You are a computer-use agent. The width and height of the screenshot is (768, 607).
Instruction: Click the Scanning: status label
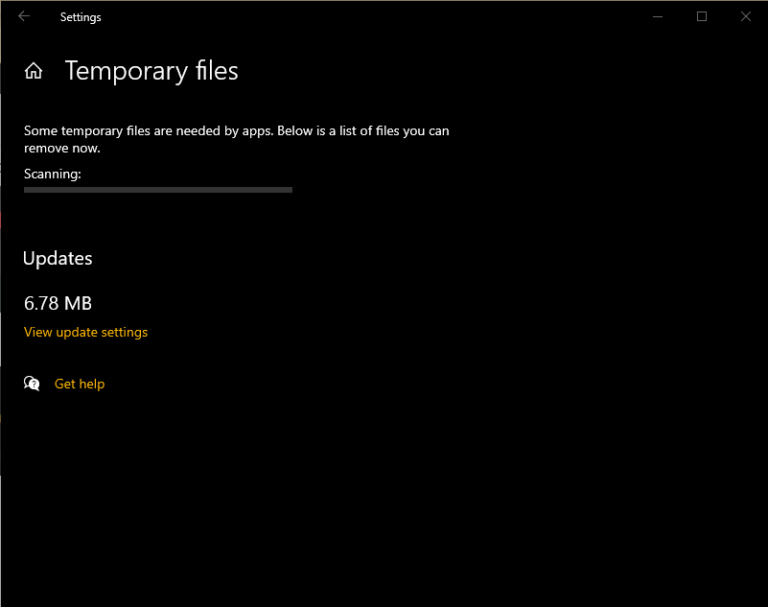pyautogui.click(x=52, y=174)
